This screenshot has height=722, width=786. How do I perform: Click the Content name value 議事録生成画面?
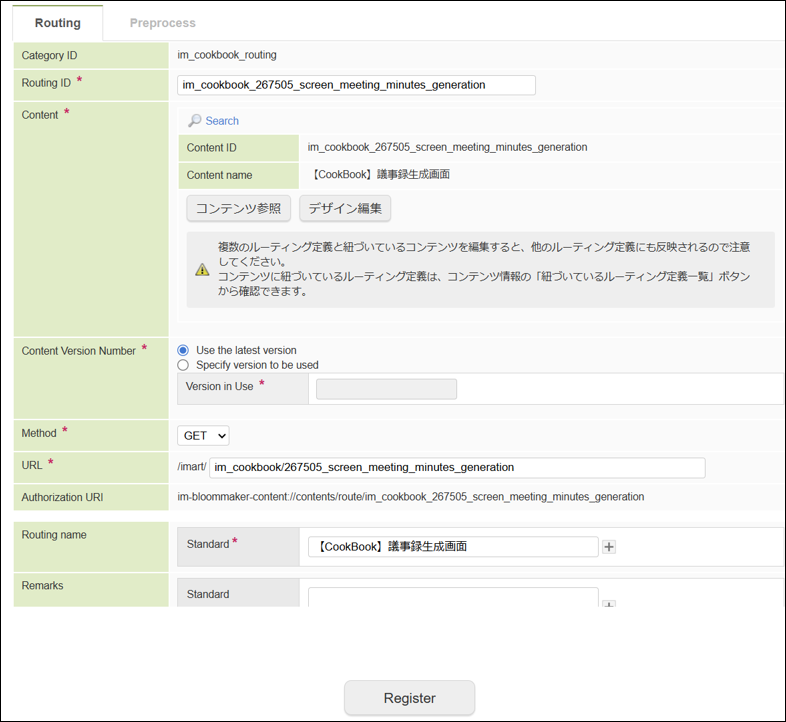379,175
